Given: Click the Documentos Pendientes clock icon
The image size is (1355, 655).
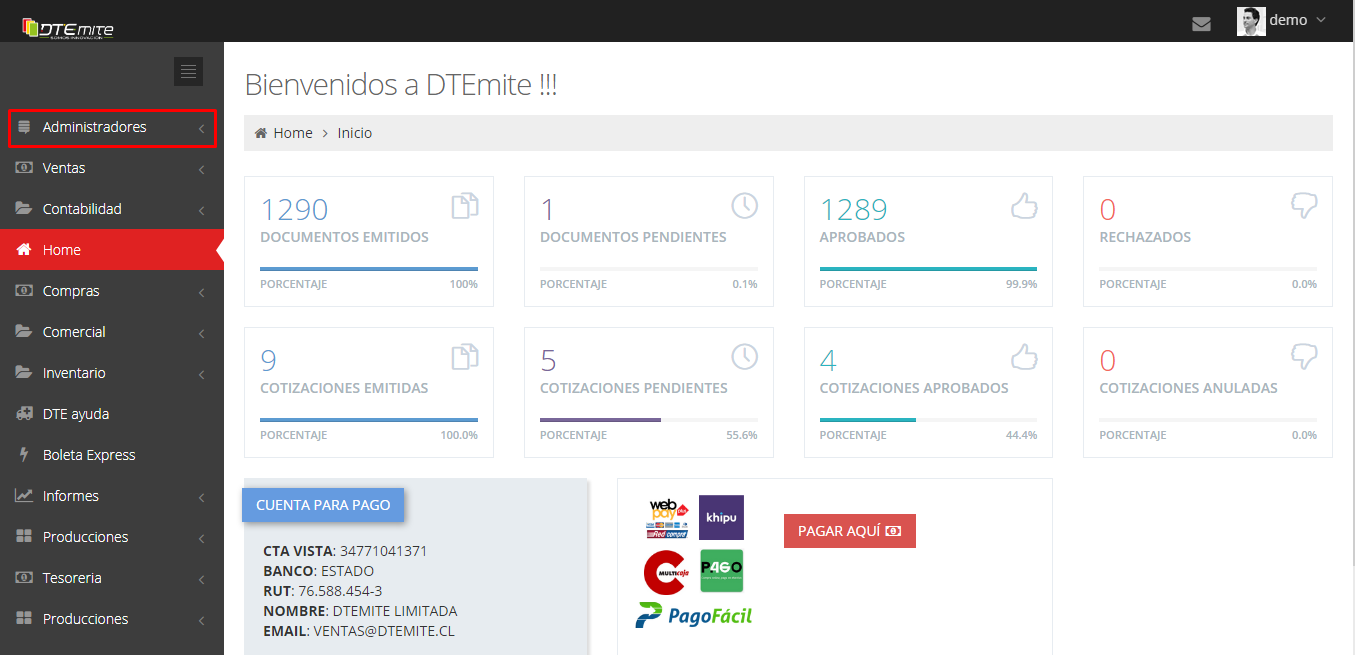Looking at the screenshot, I should pos(745,205).
